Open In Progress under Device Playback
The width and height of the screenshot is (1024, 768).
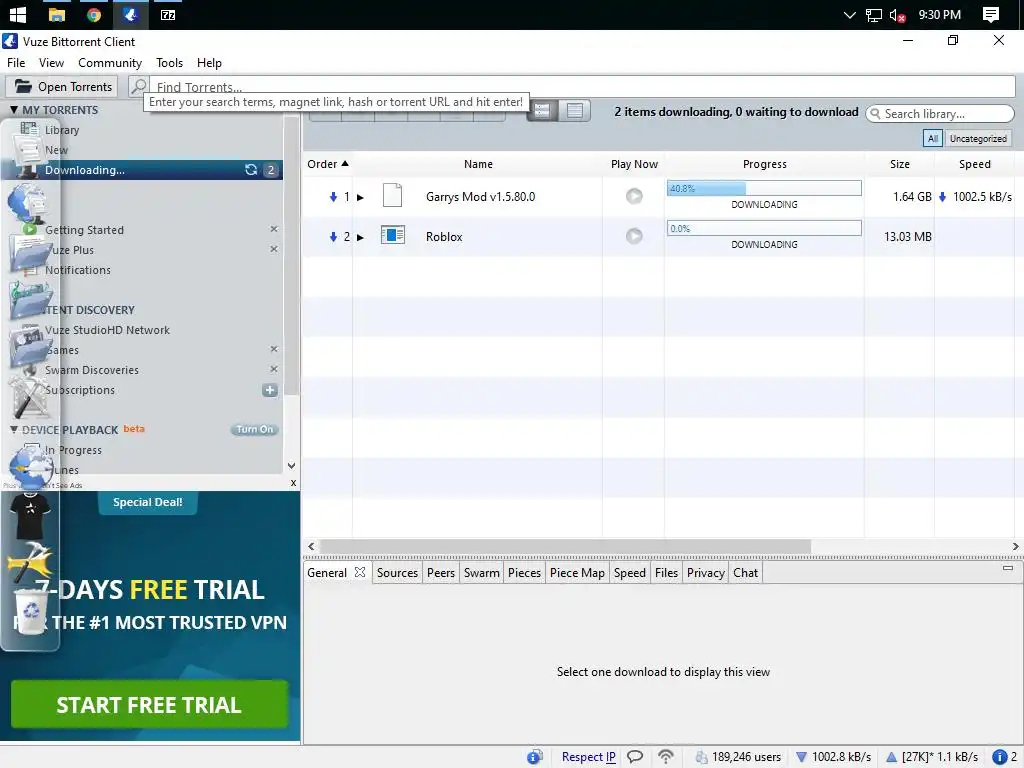click(x=73, y=450)
